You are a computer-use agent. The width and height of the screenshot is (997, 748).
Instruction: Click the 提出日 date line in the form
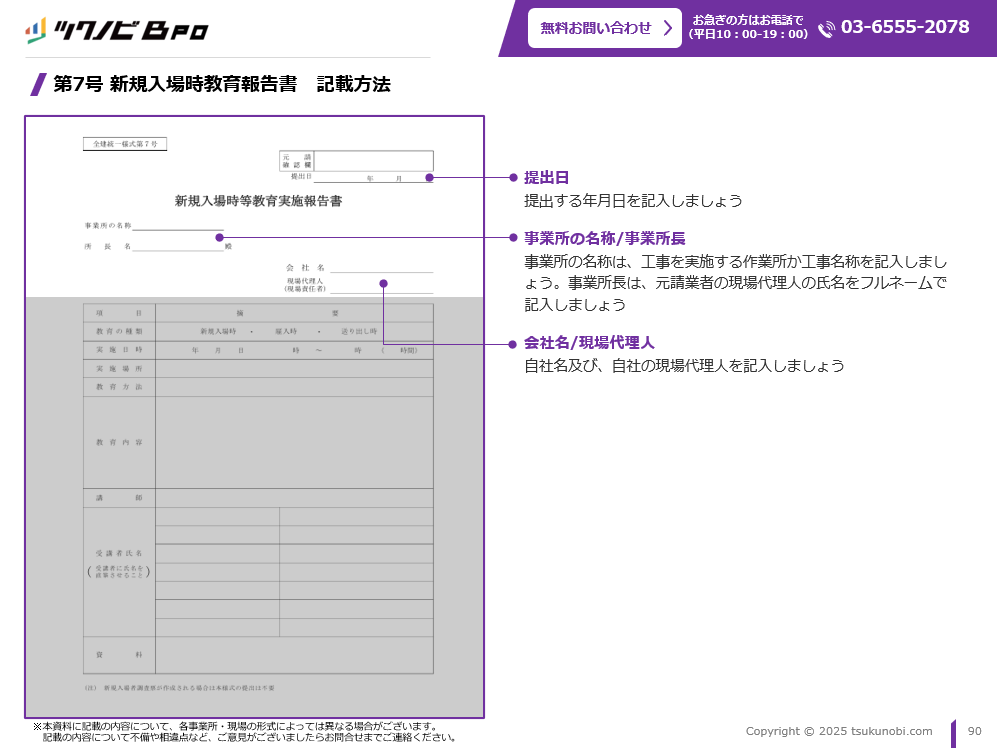tap(373, 178)
